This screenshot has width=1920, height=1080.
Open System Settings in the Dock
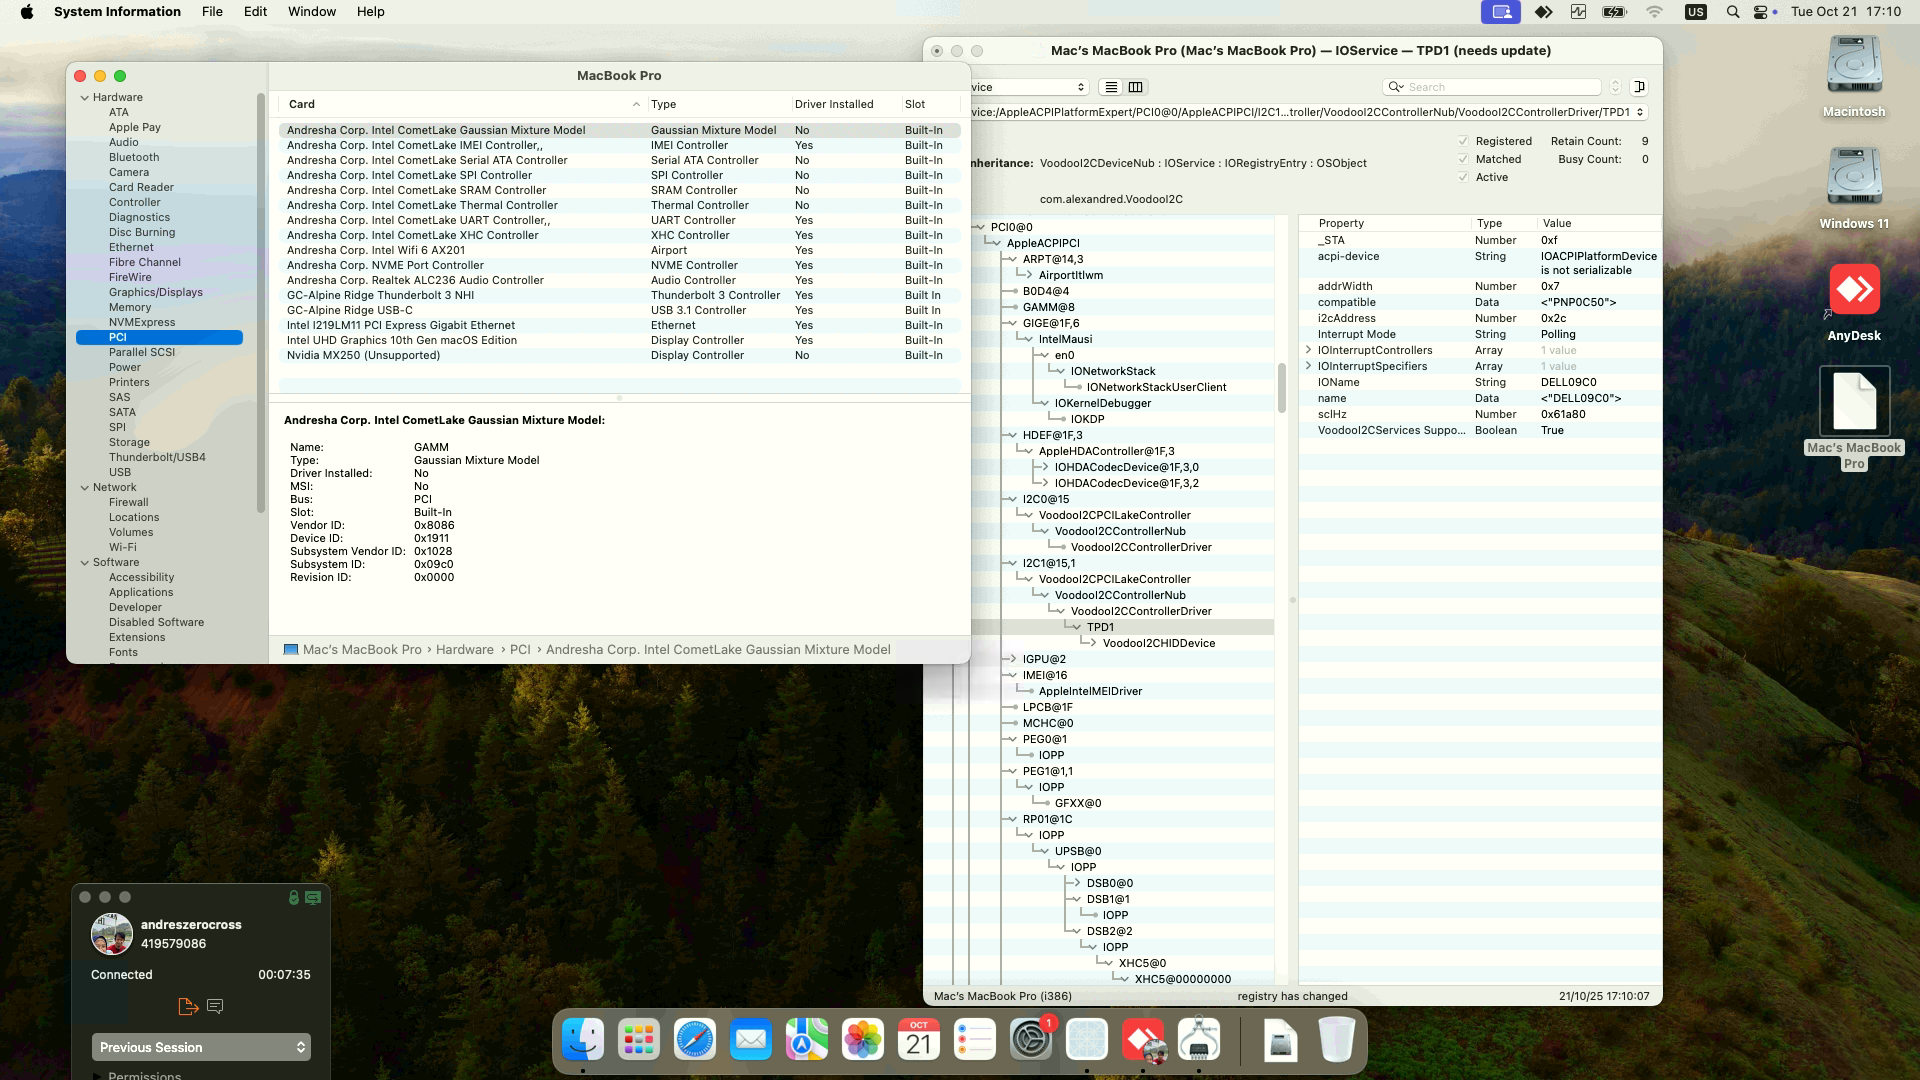pyautogui.click(x=1031, y=1040)
